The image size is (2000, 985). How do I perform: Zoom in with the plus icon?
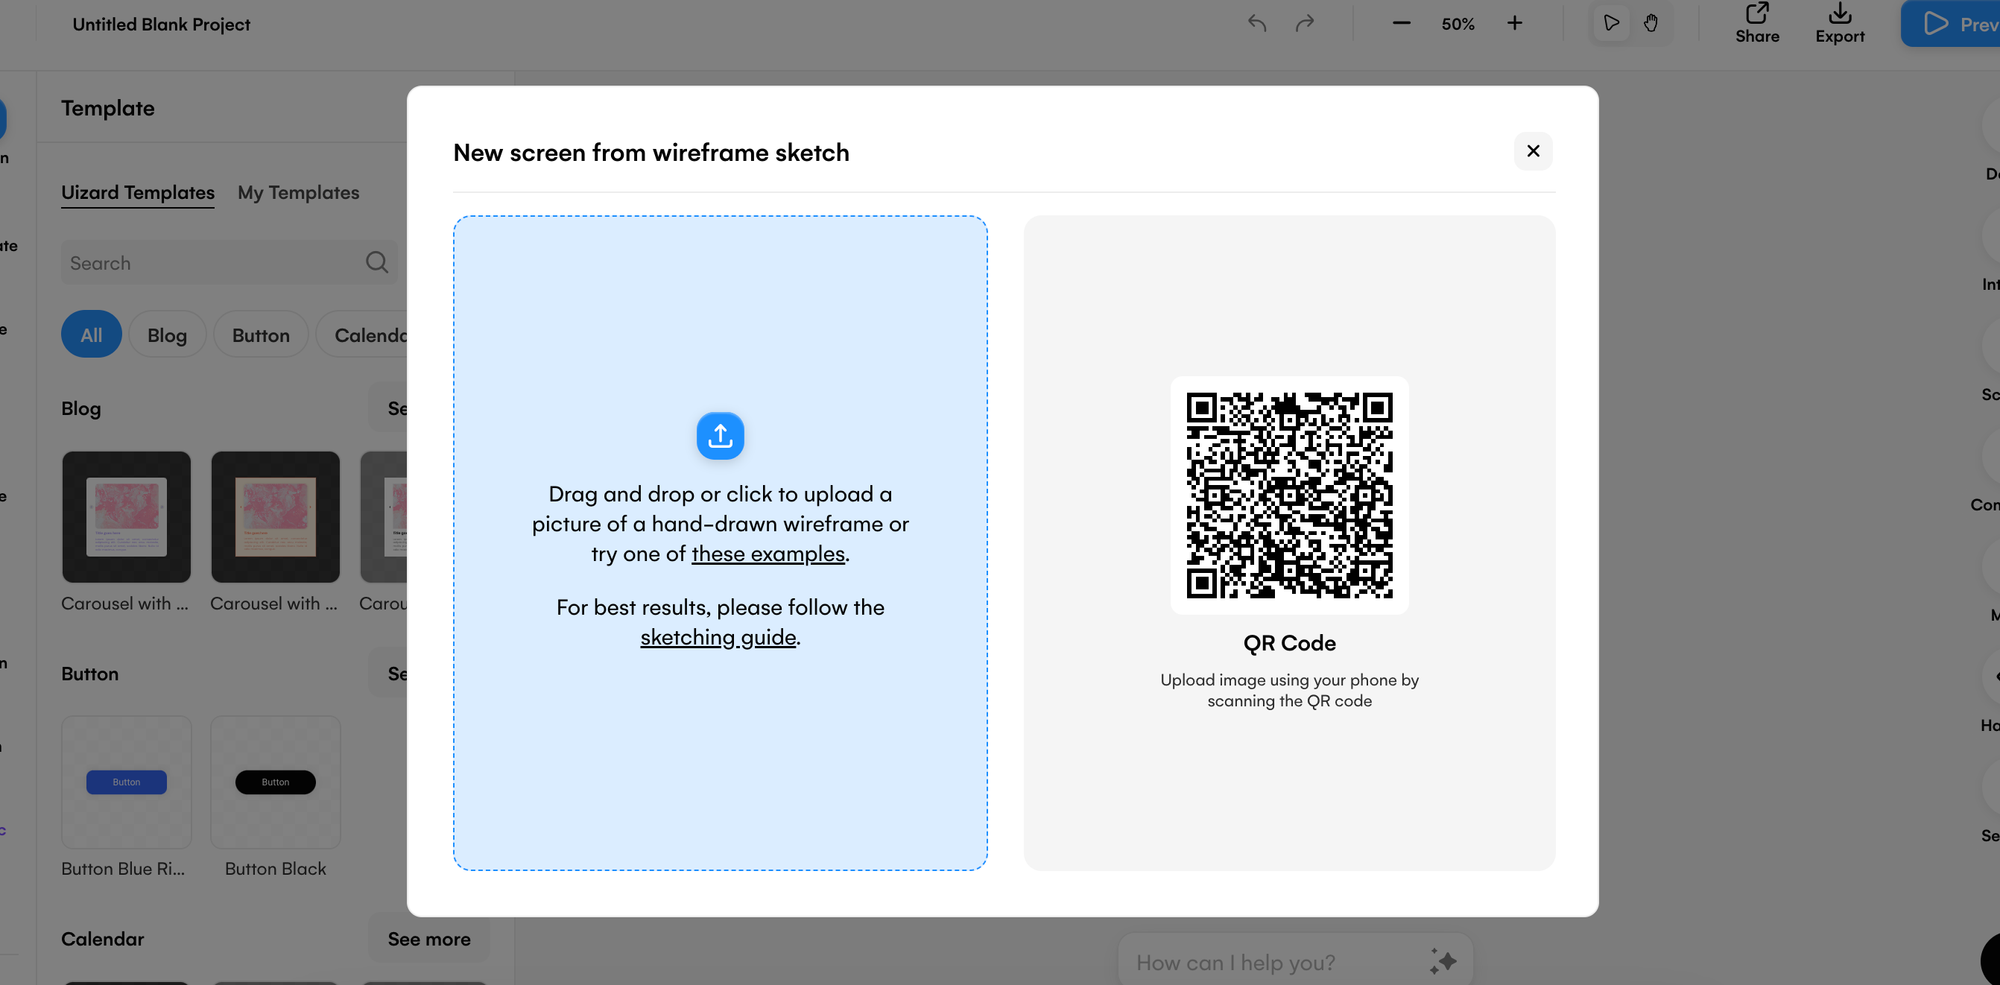click(1514, 23)
